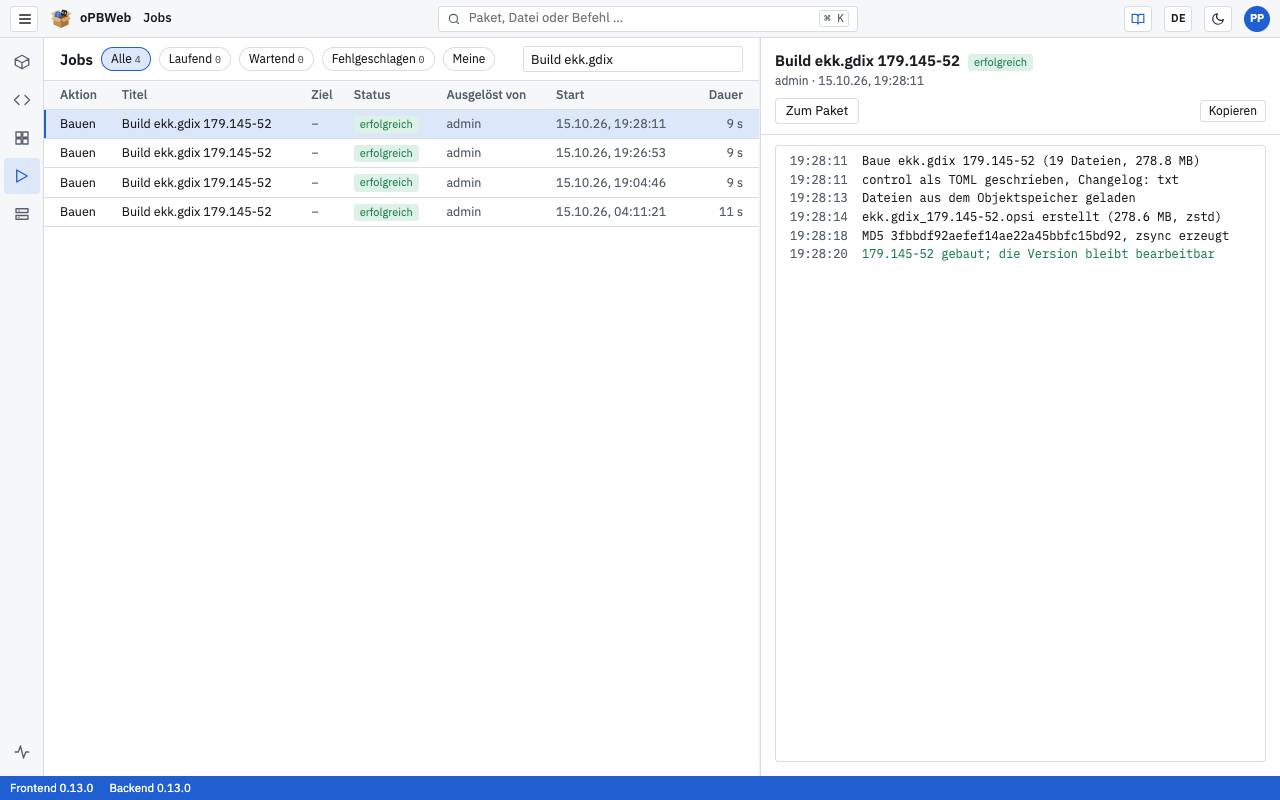Click the Jobs title in the top bar
Screen dimensions: 1280x800
click(x=157, y=18)
